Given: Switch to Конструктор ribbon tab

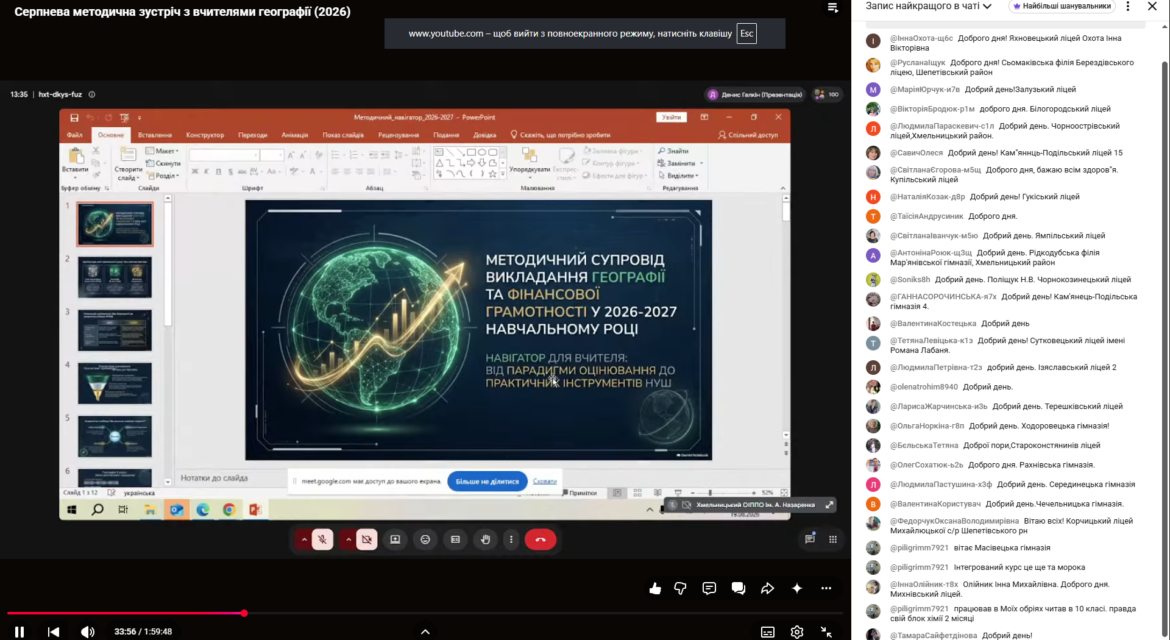Looking at the screenshot, I should [204, 135].
